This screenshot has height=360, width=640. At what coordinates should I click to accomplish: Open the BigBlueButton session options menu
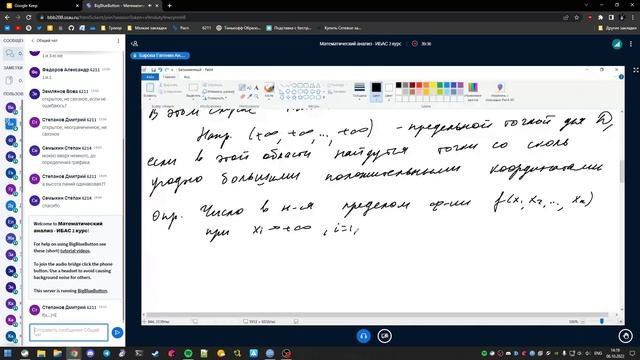pyautogui.click(x=631, y=44)
